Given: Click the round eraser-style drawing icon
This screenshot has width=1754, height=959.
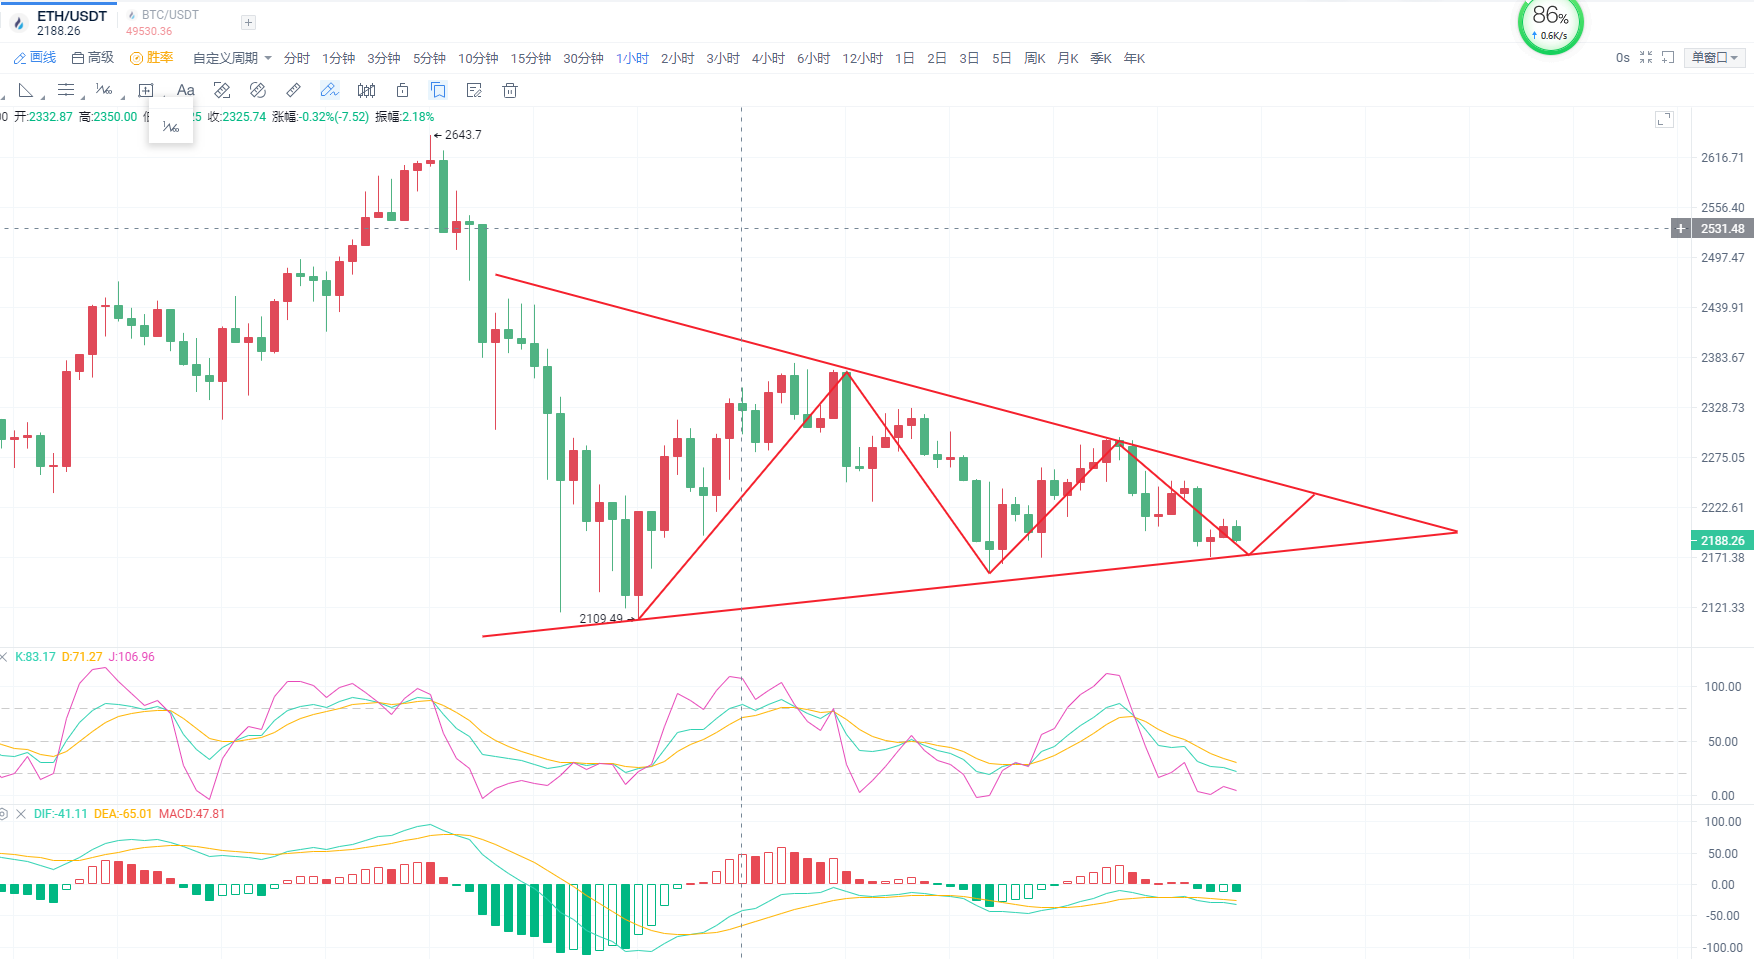Looking at the screenshot, I should 258,90.
